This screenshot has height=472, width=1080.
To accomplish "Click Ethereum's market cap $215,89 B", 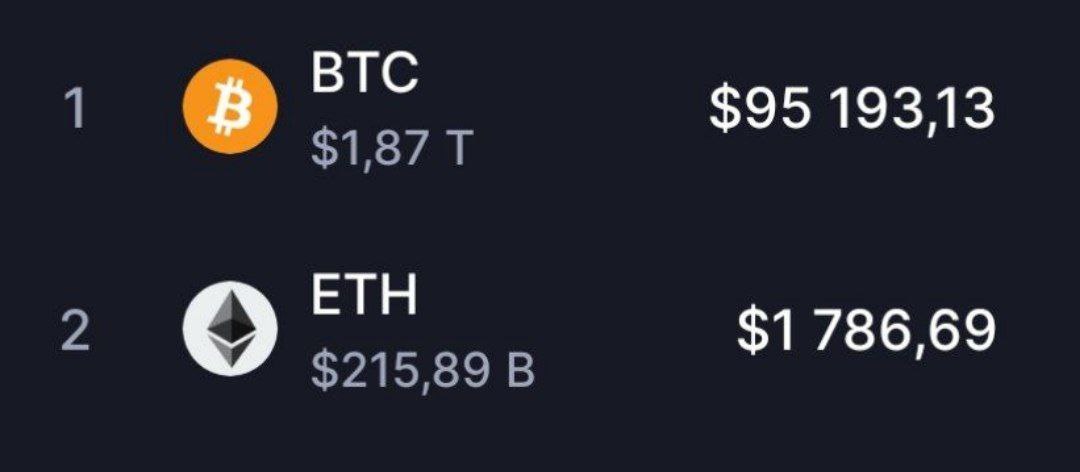I will tap(423, 371).
